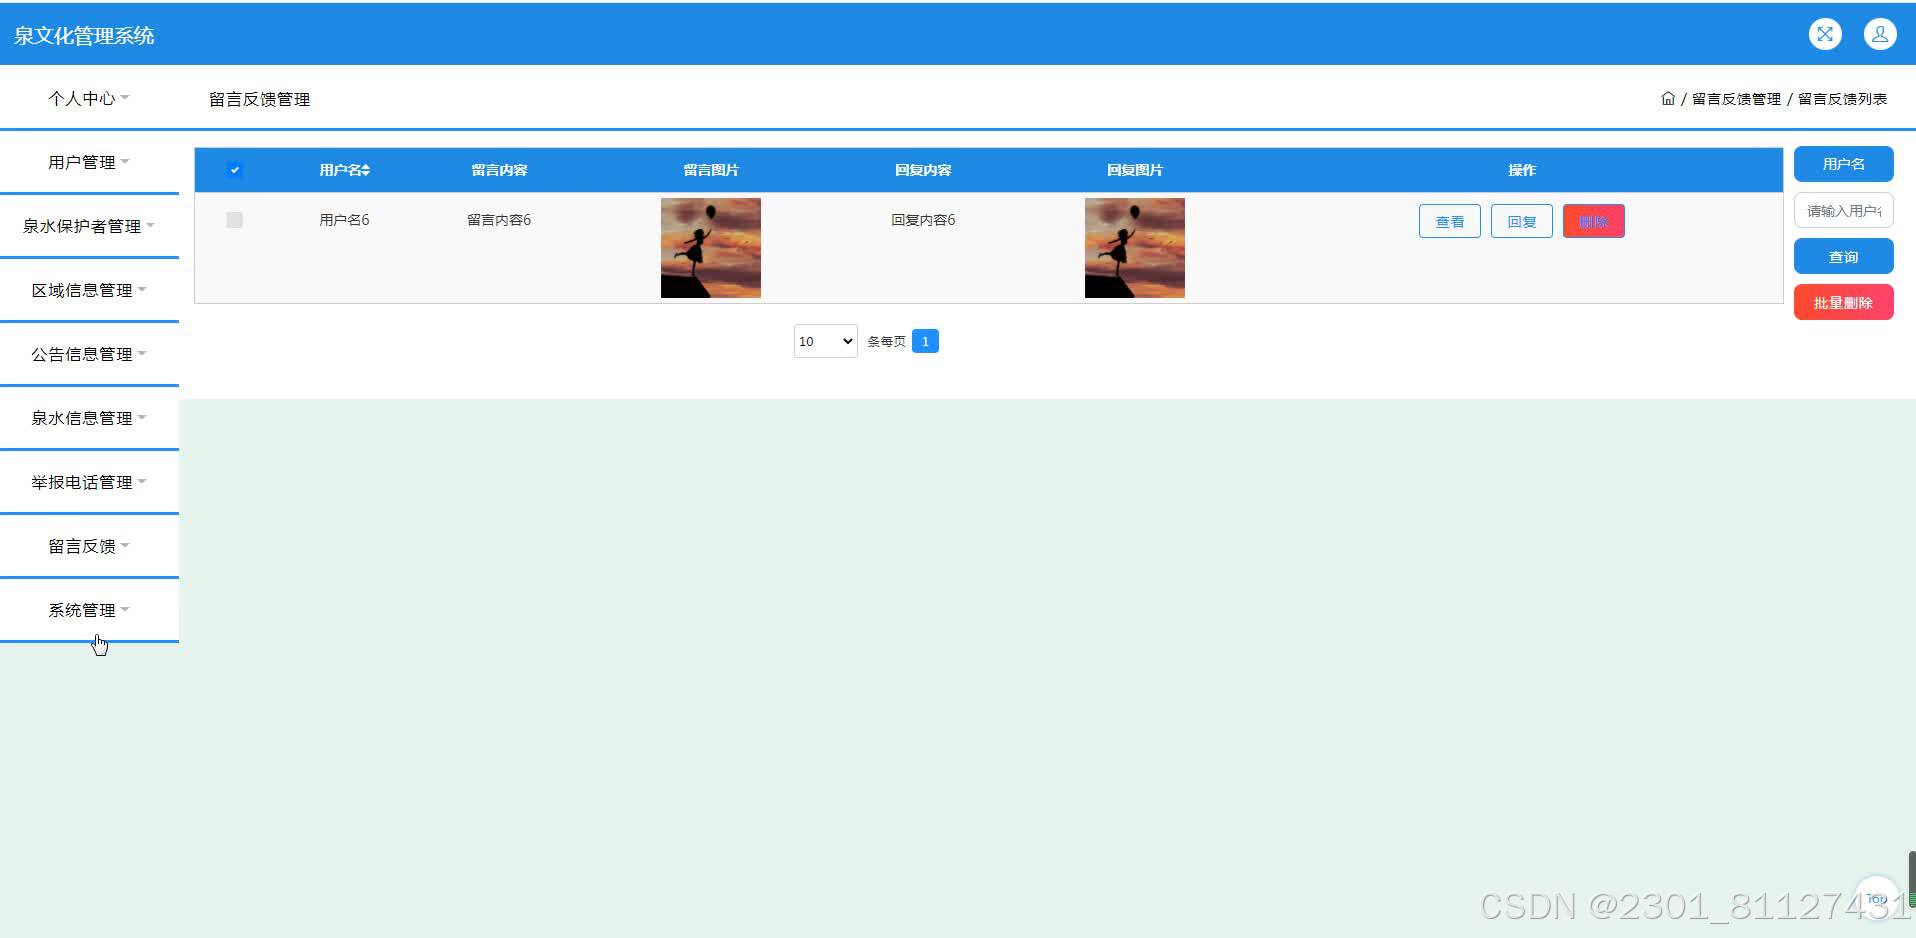Expand the 个人中心 sidebar menu
Viewport: 1916px width, 938px height.
click(89, 98)
